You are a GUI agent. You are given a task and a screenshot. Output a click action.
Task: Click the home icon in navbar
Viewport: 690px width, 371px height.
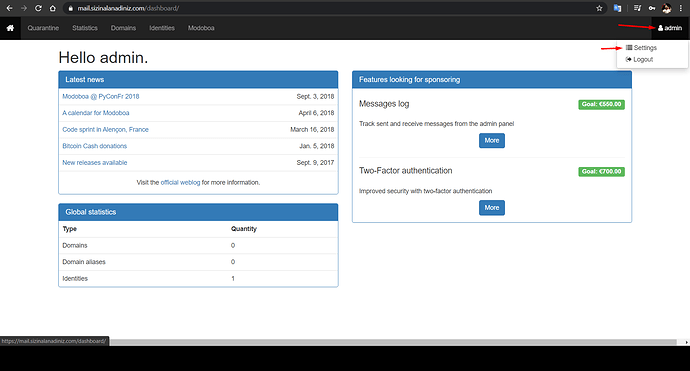(10, 28)
